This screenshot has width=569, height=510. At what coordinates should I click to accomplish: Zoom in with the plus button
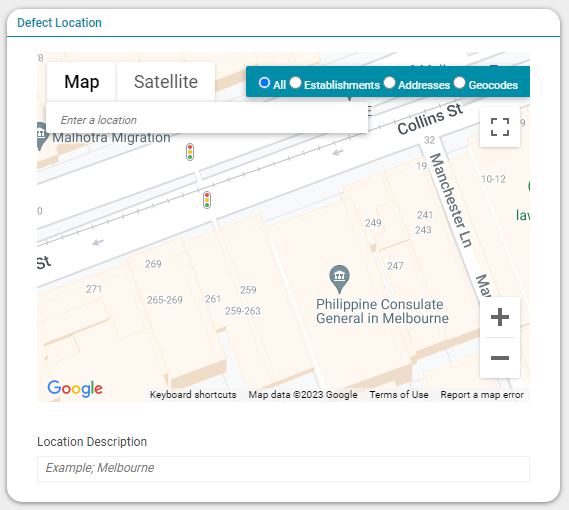(500, 317)
